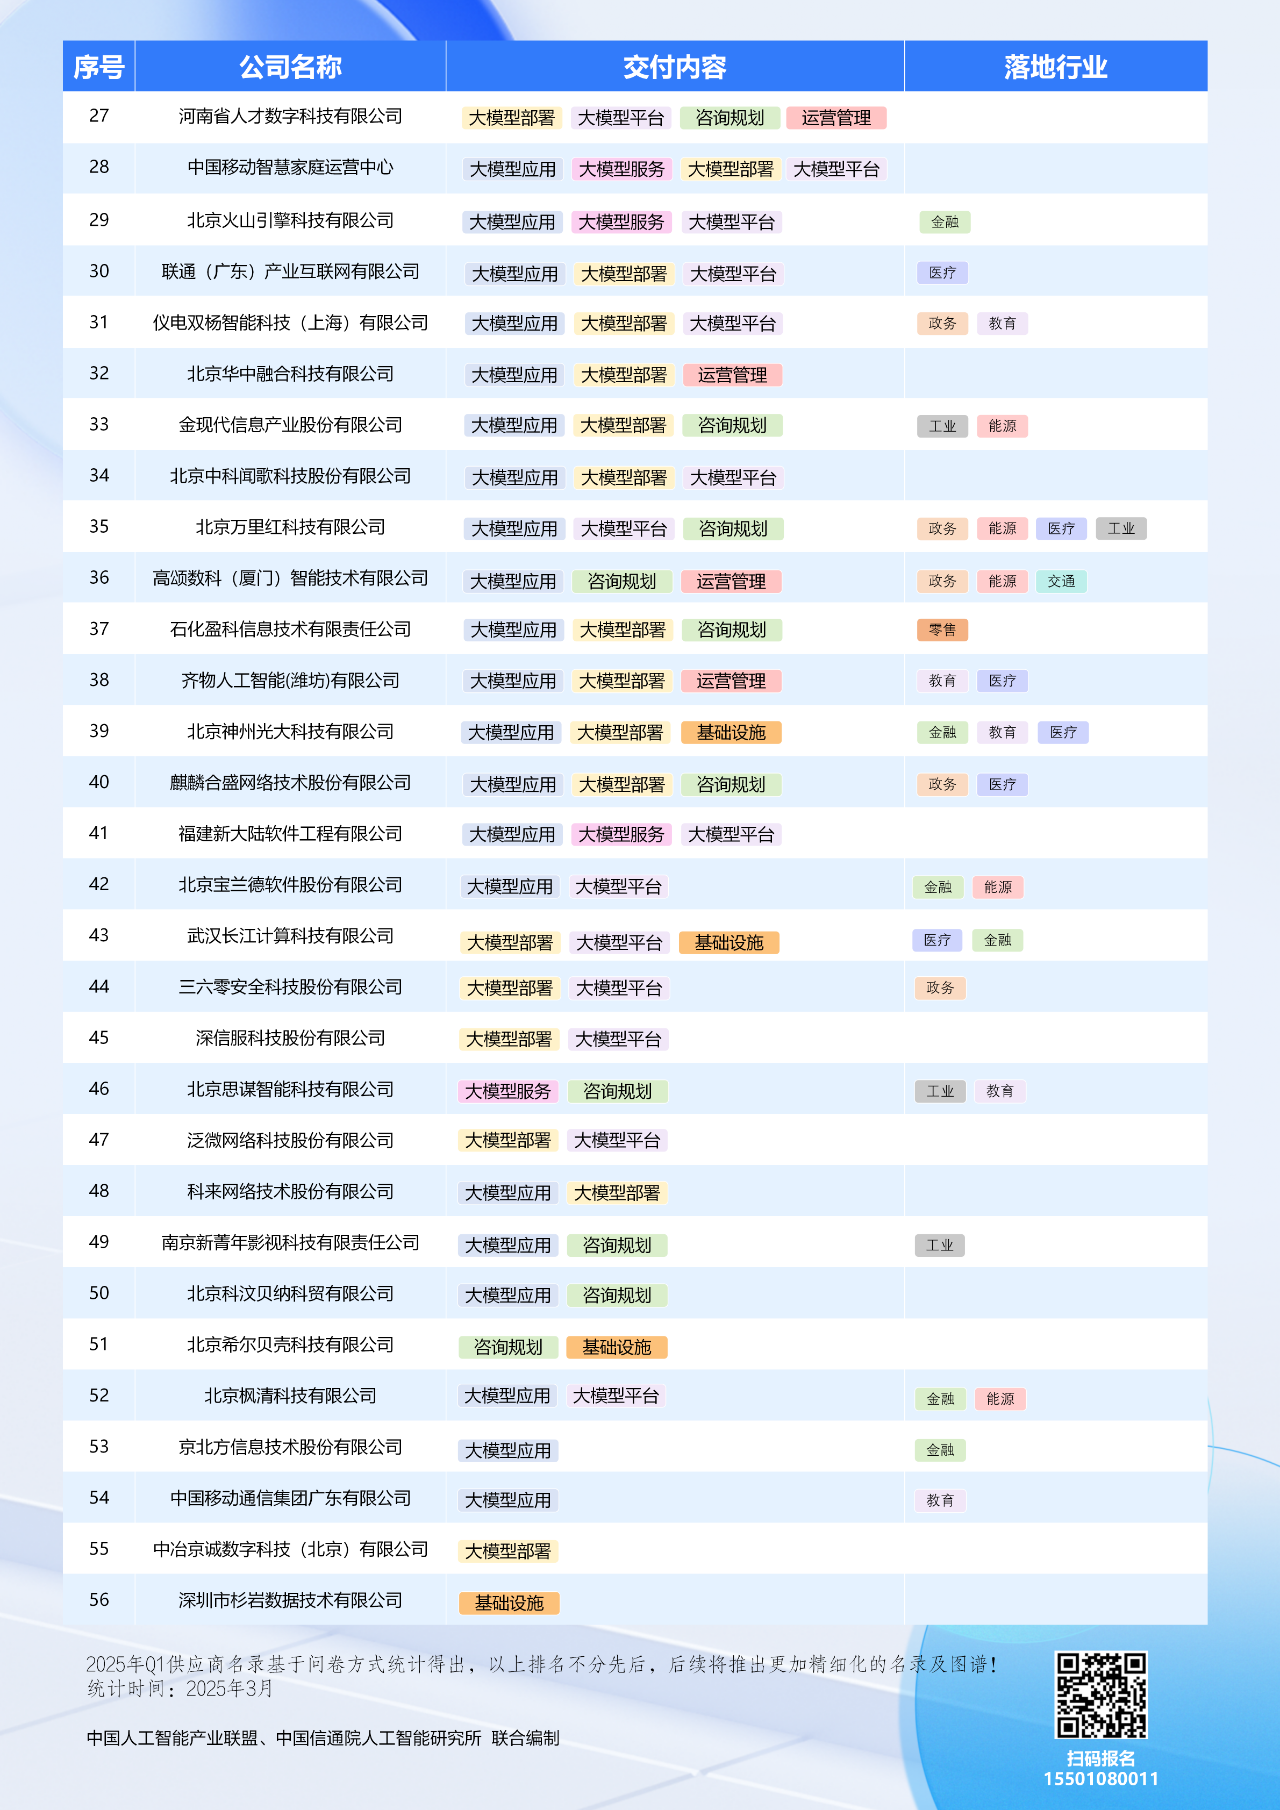Click 大模型服务 tag in row 28
Viewport: 1280px width, 1810px height.
point(621,169)
